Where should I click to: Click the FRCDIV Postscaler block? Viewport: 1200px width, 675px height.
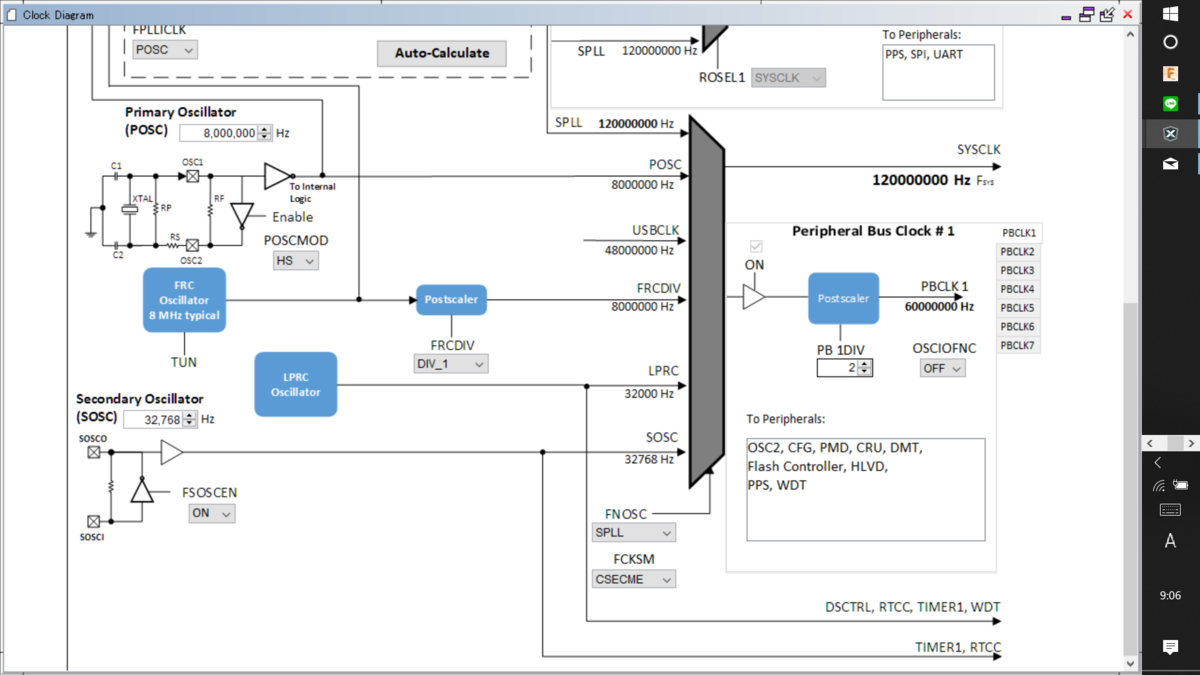click(x=451, y=299)
